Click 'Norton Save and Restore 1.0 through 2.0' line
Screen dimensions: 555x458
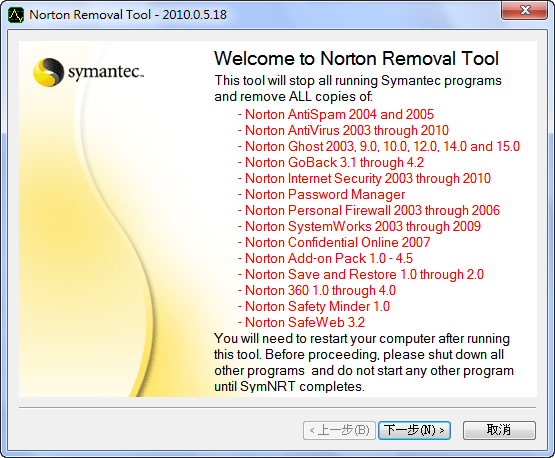click(x=360, y=275)
